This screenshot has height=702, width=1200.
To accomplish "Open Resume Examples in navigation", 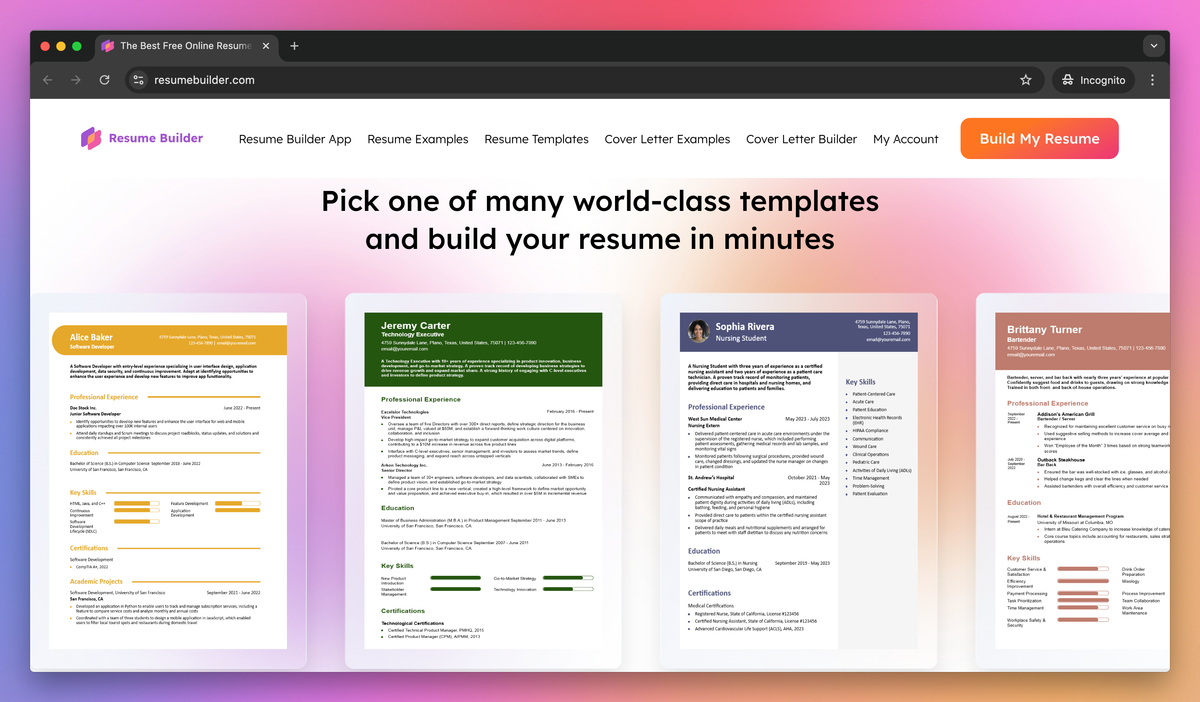I will [418, 139].
